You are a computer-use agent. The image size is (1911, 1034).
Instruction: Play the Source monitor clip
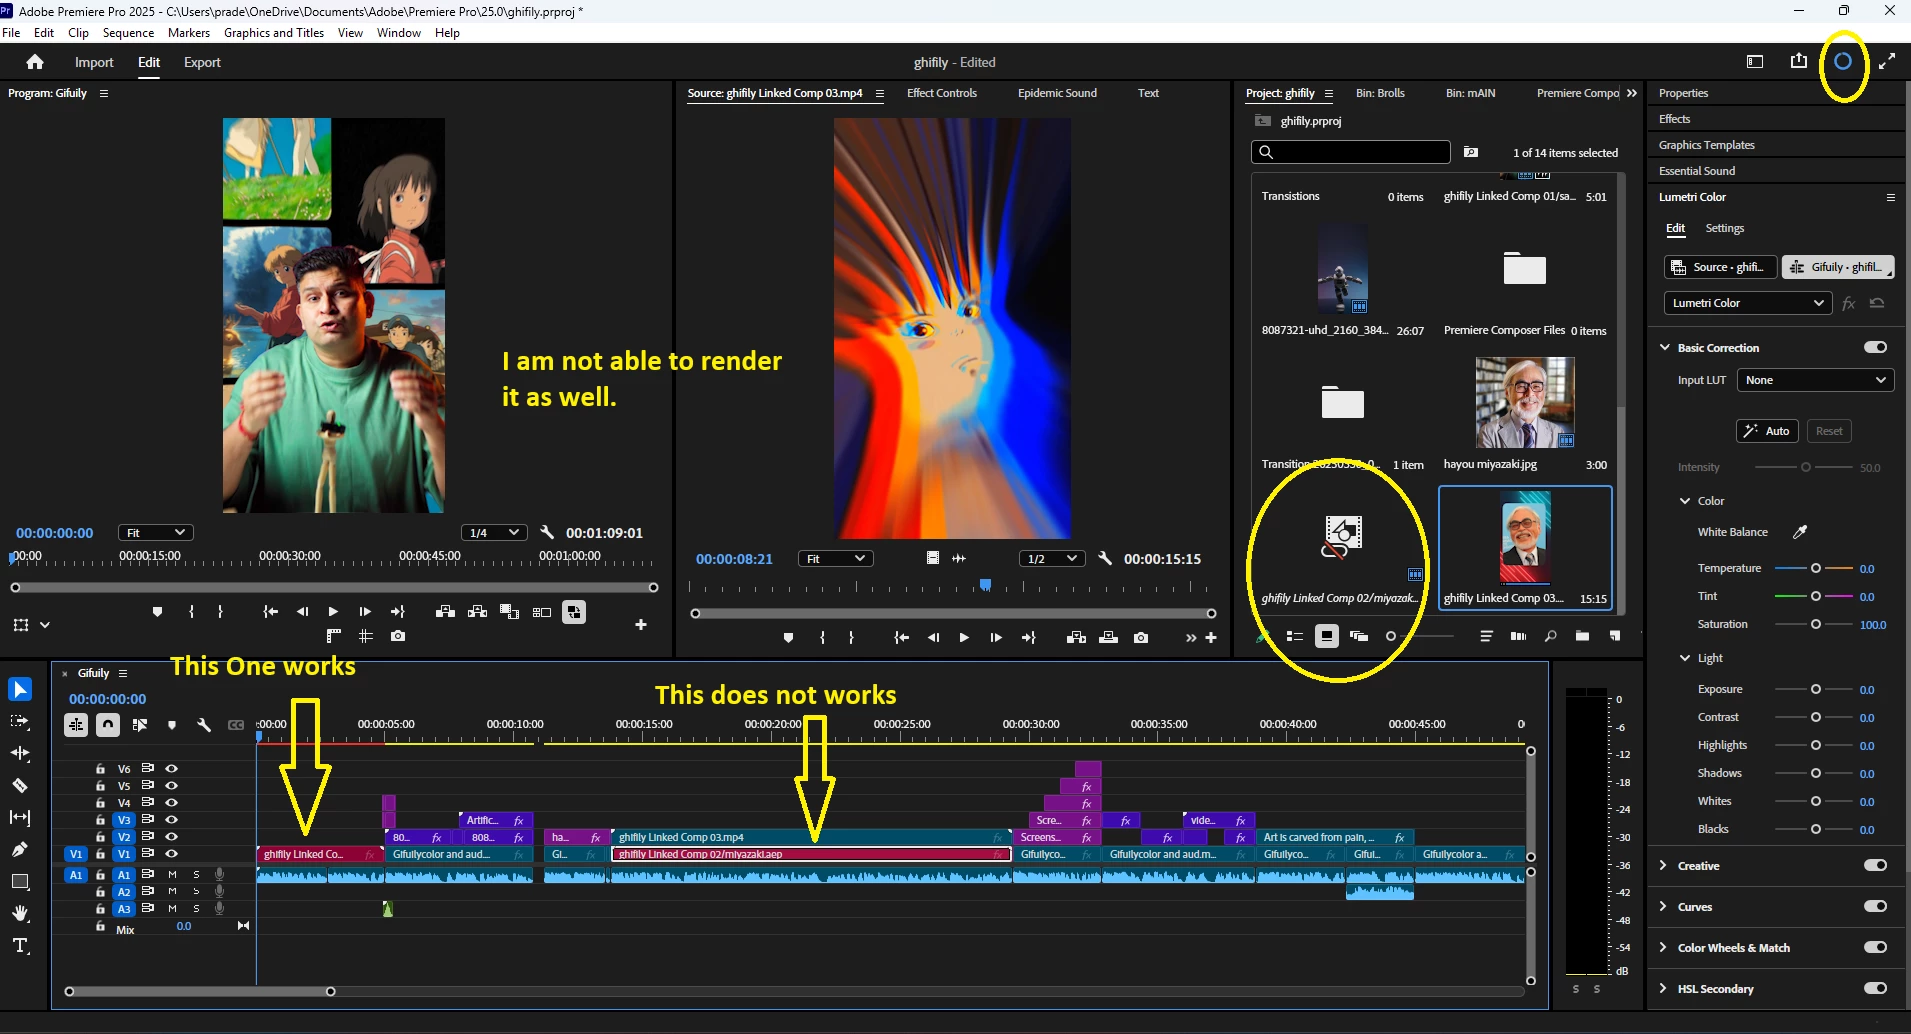click(x=964, y=638)
